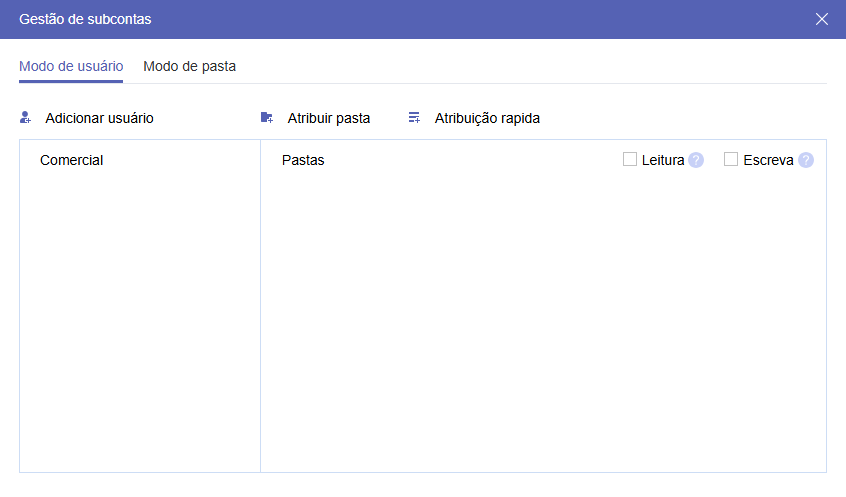This screenshot has width=846, height=497.
Task: Tick the Escreva permission checkbox
Action: coord(731,159)
